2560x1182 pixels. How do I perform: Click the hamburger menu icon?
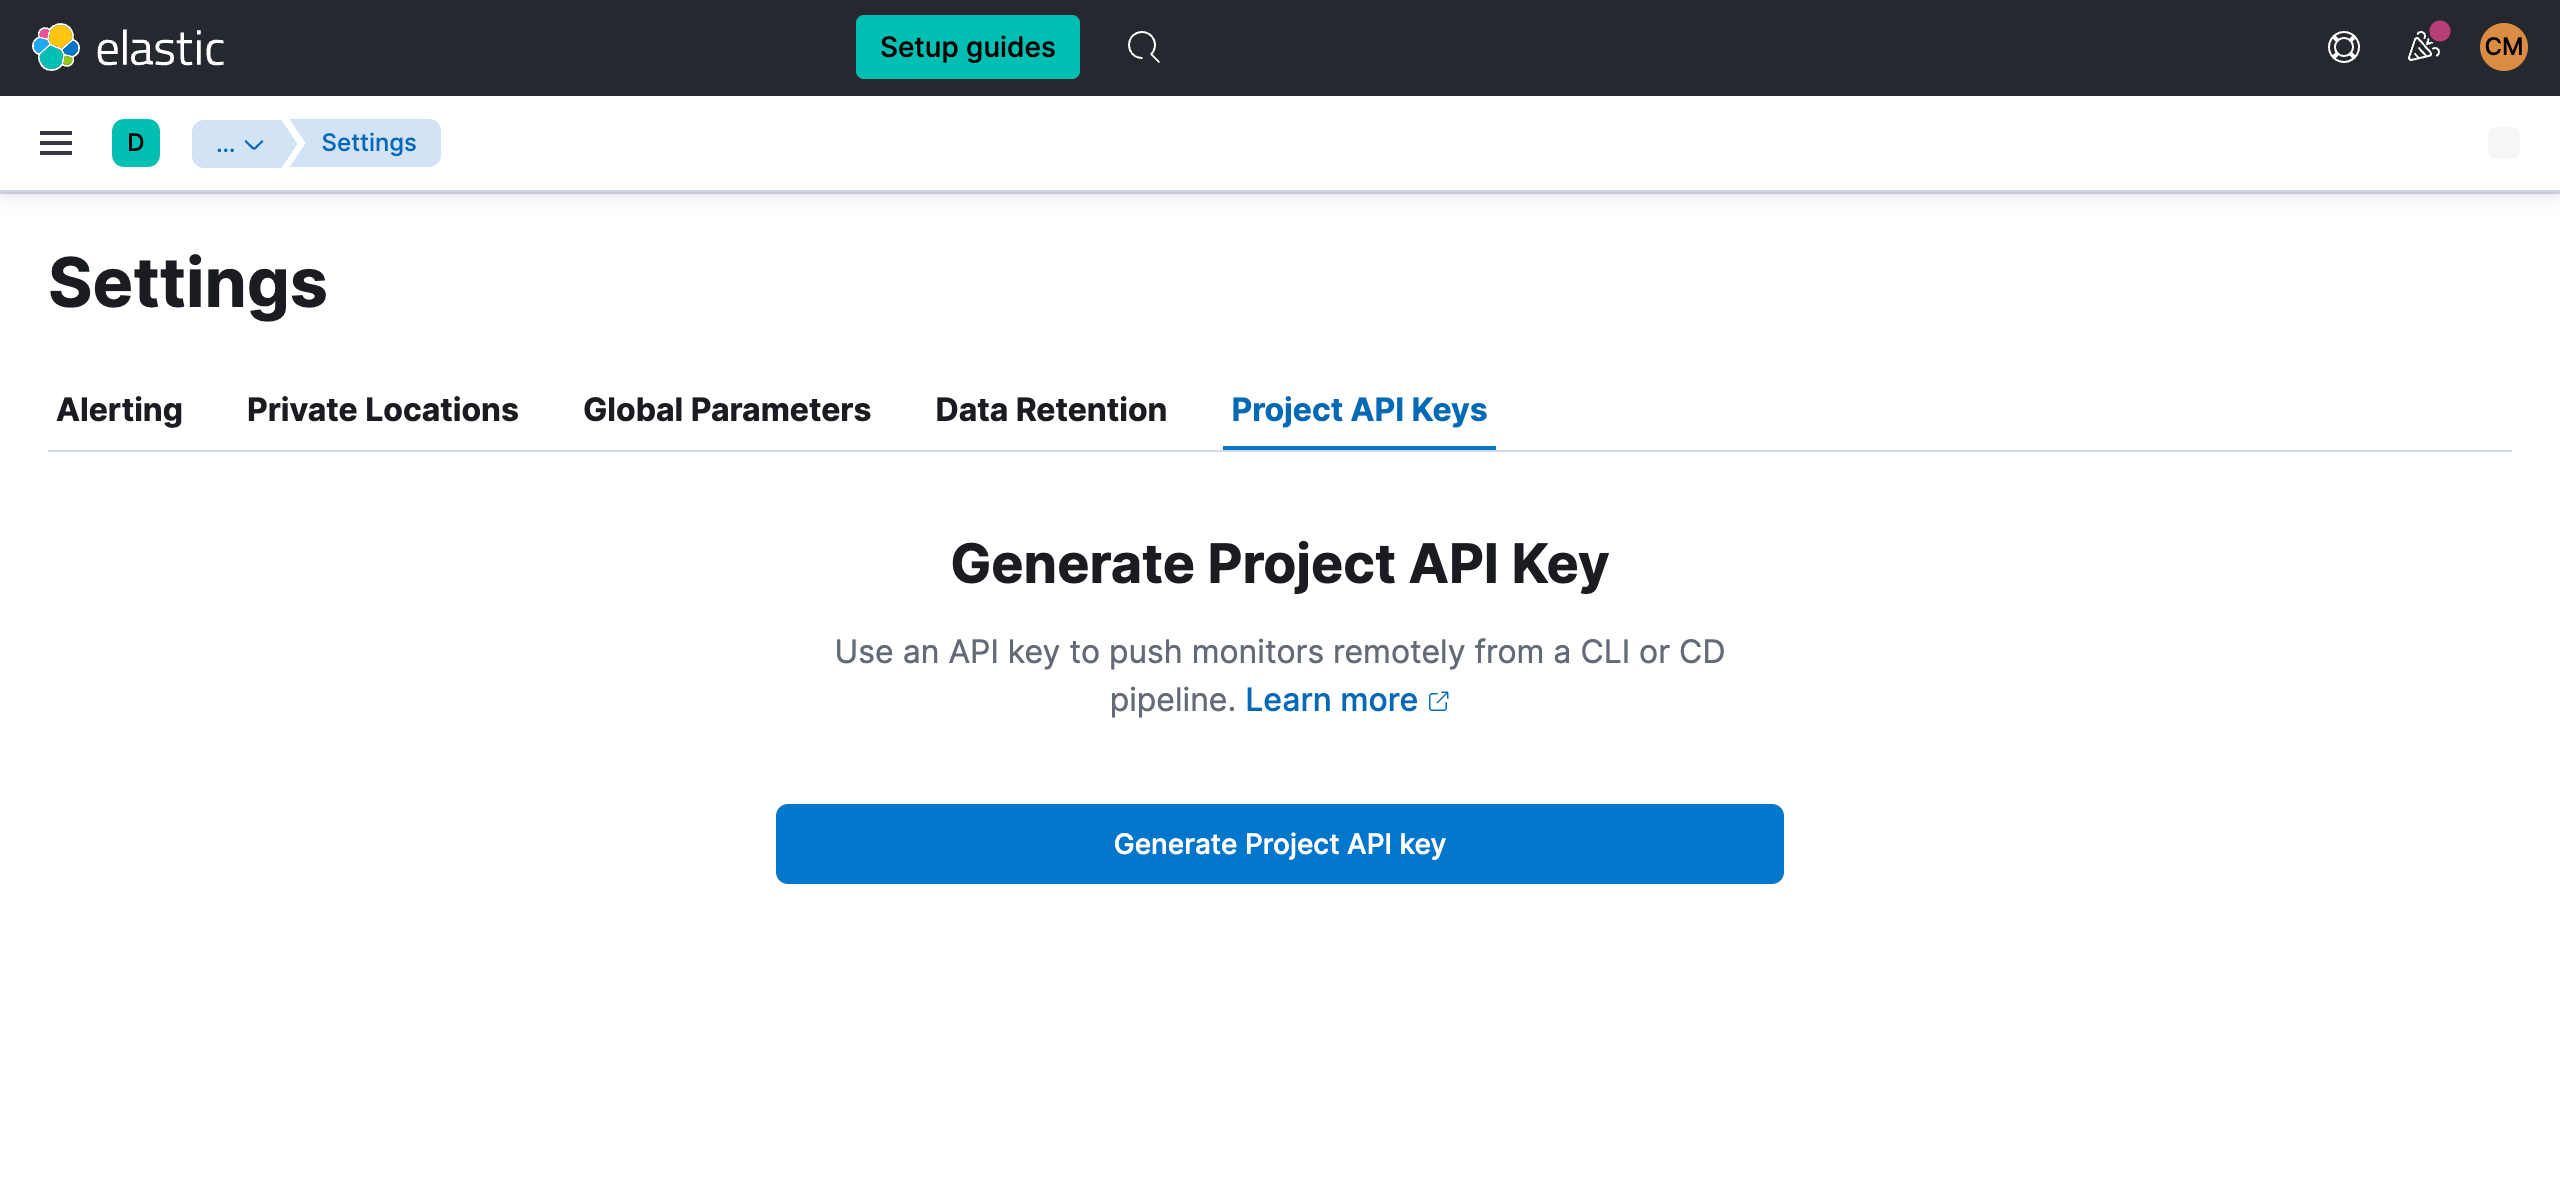[x=57, y=144]
